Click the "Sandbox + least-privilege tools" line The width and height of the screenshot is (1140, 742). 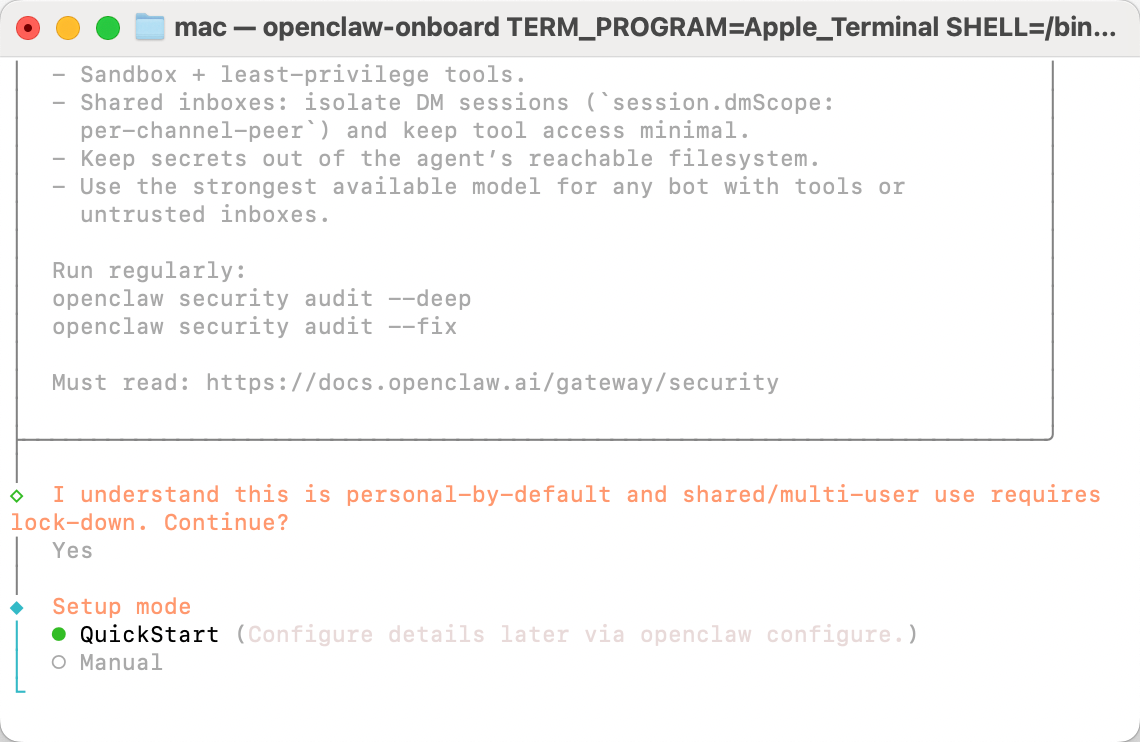click(303, 74)
